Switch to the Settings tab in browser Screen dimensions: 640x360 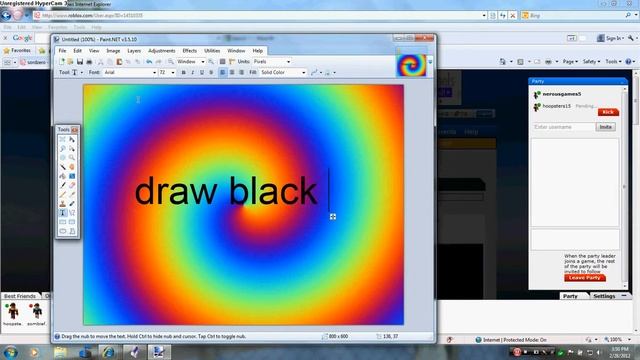point(604,296)
